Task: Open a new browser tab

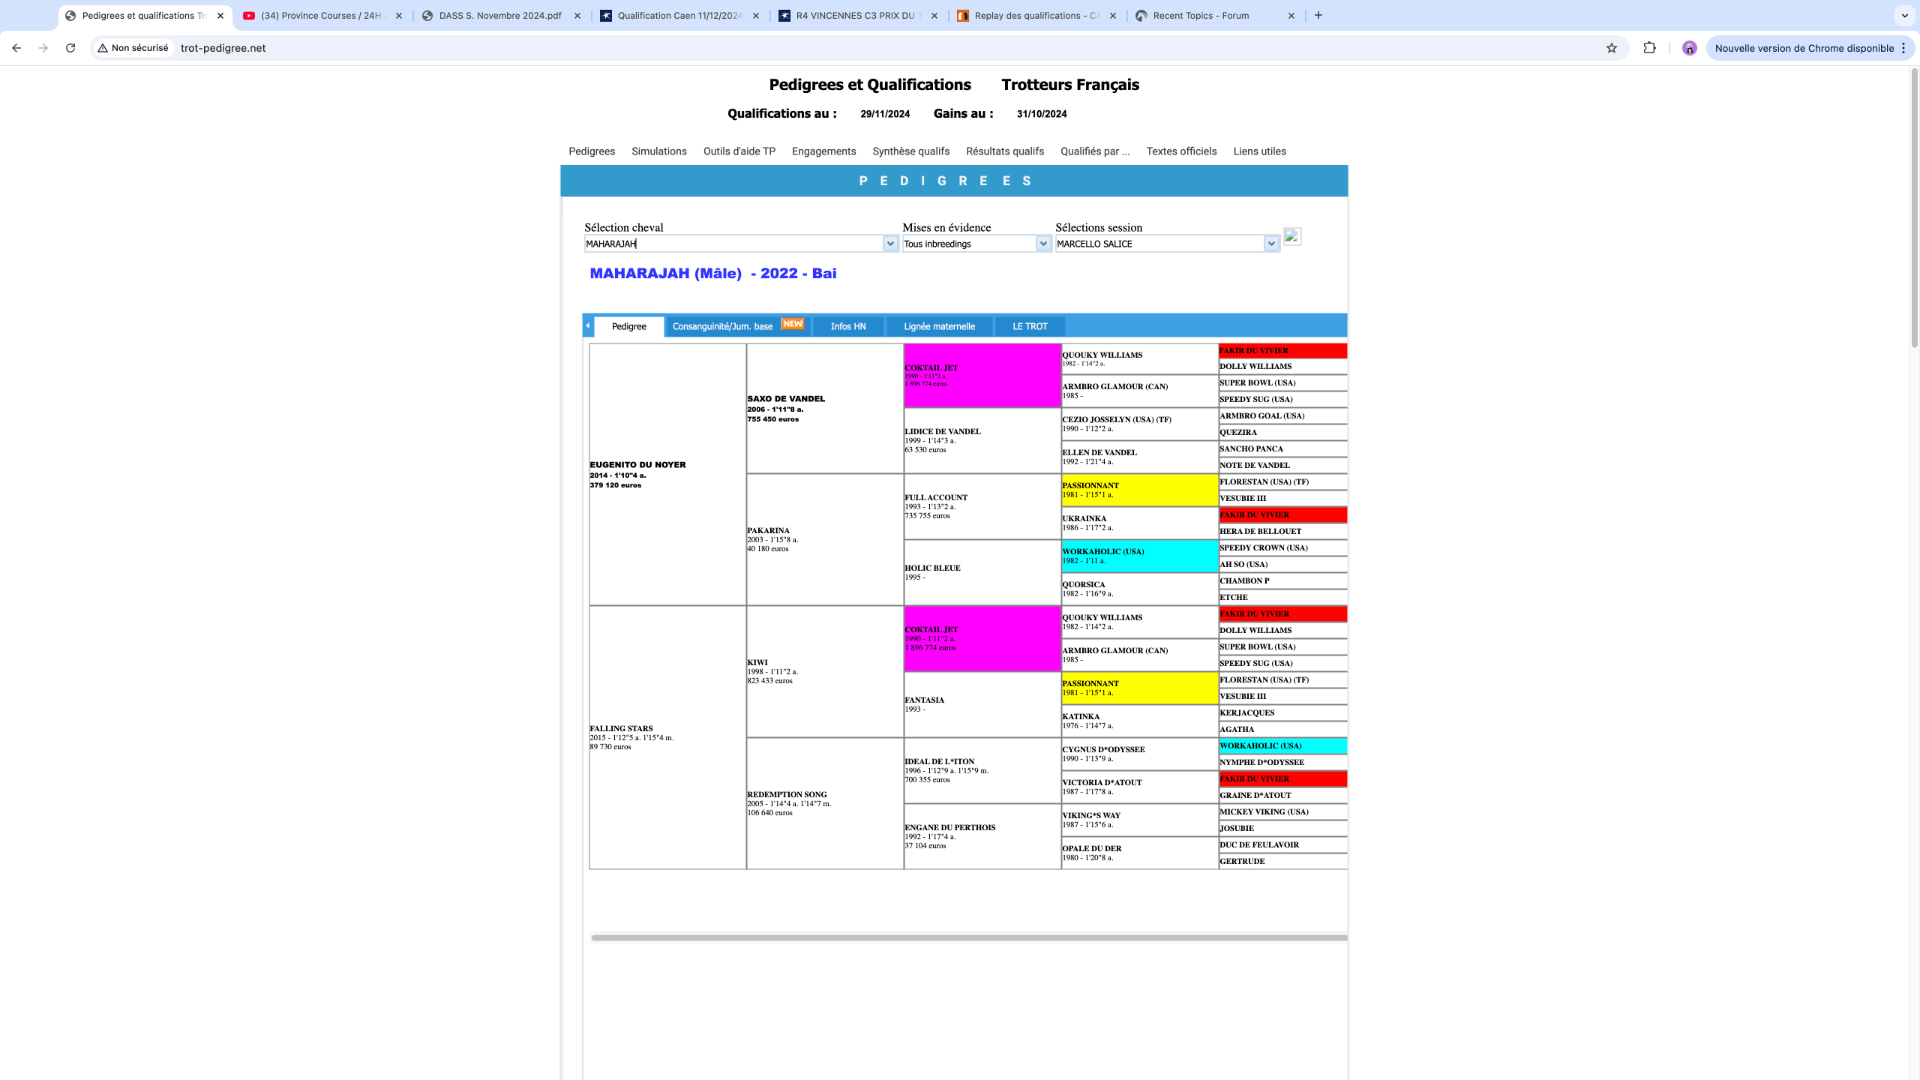Action: tap(1318, 16)
